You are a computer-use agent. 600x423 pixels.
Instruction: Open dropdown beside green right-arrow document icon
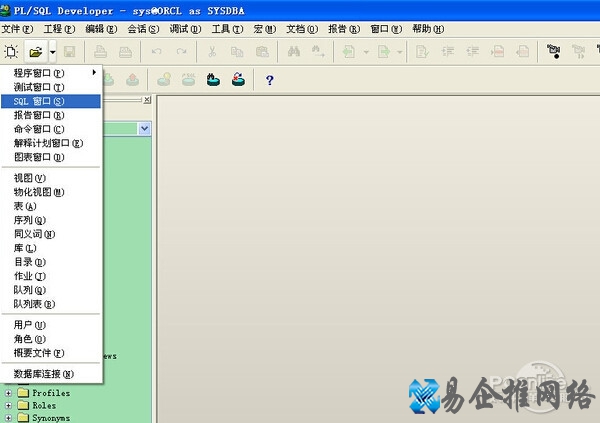tap(399, 52)
